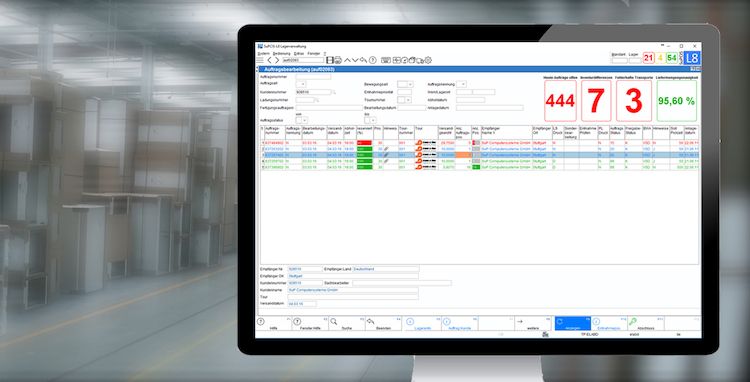
Task: Click the blue Anzeigen function button
Action: click(573, 324)
